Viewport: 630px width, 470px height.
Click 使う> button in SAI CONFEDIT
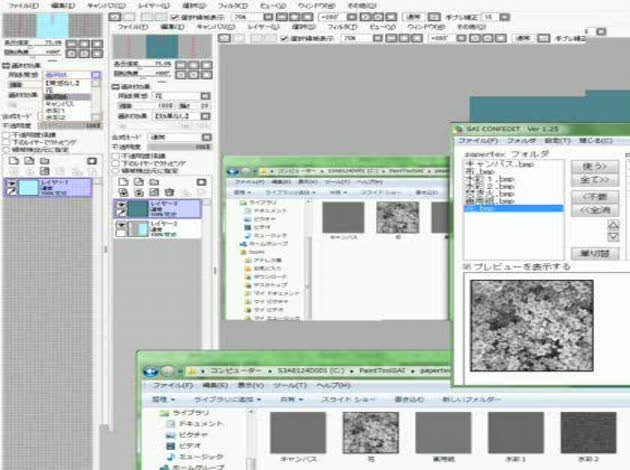click(x=595, y=166)
